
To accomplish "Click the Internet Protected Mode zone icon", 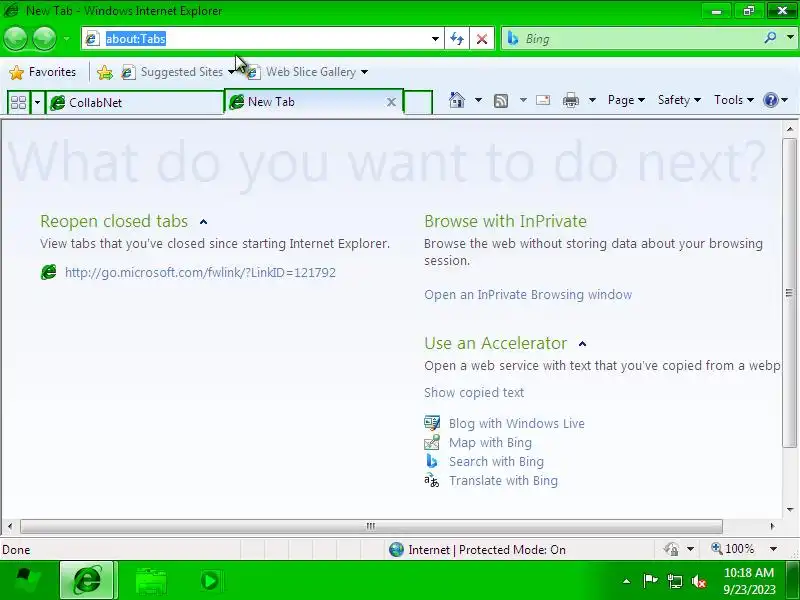I will 396,549.
